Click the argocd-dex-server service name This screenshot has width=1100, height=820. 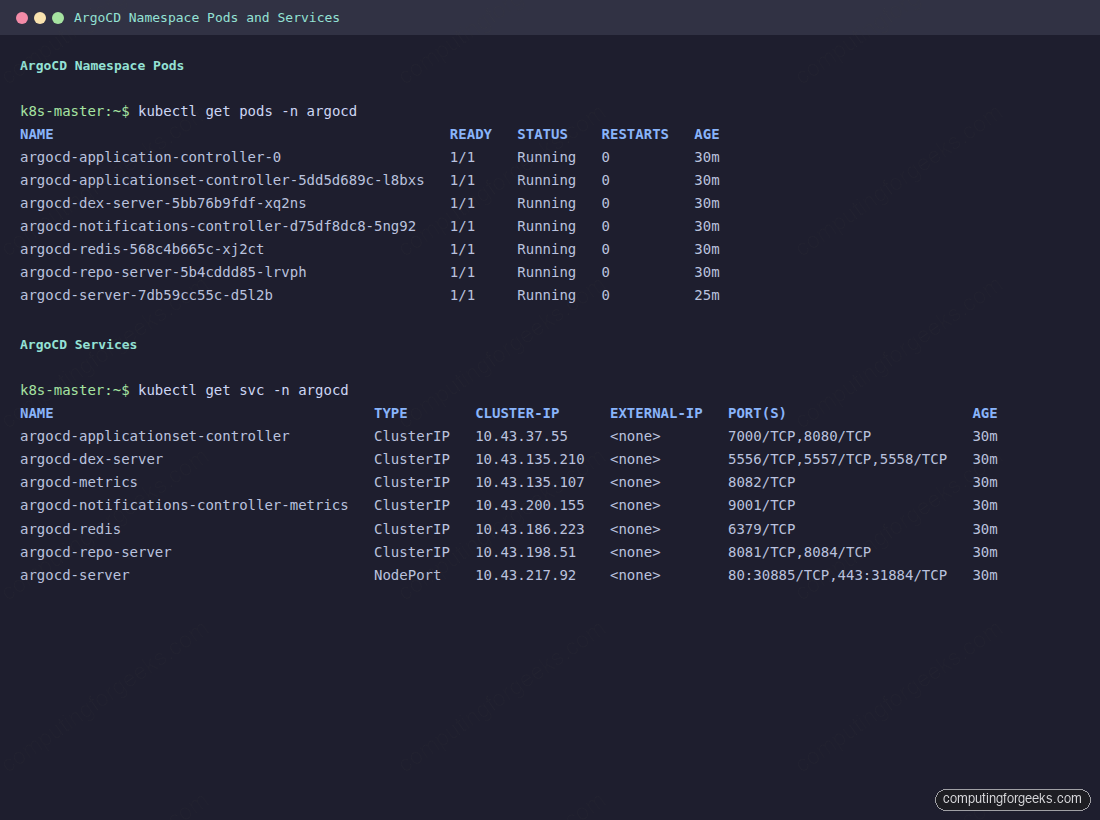pyautogui.click(x=91, y=459)
